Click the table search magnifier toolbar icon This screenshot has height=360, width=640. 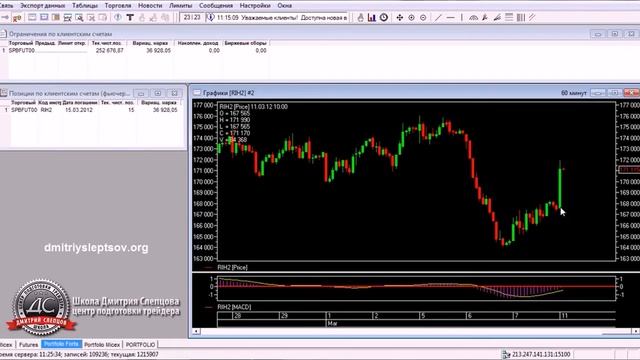79,18
